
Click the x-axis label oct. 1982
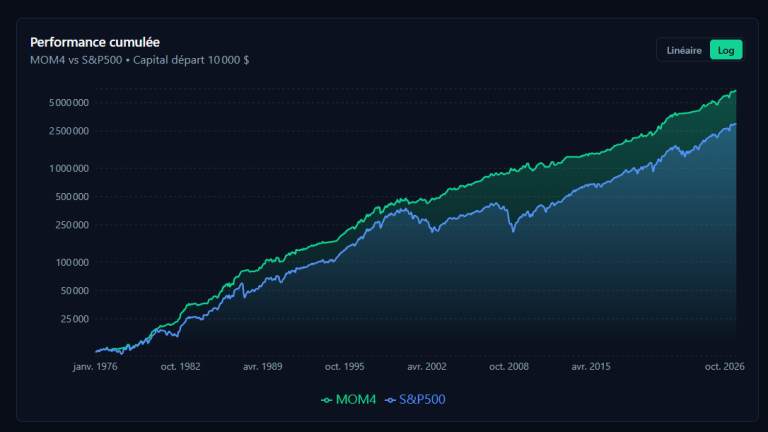pos(180,366)
